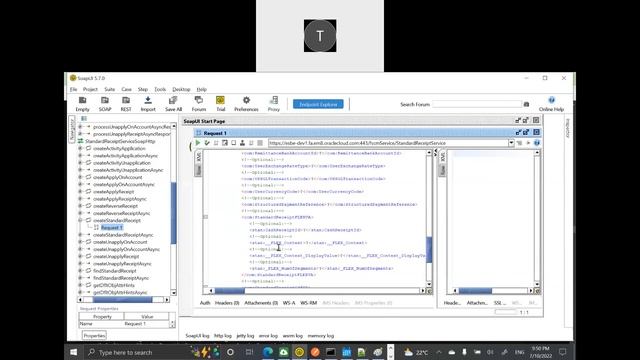
Task: Open the WS-A tab
Action: click(289, 303)
